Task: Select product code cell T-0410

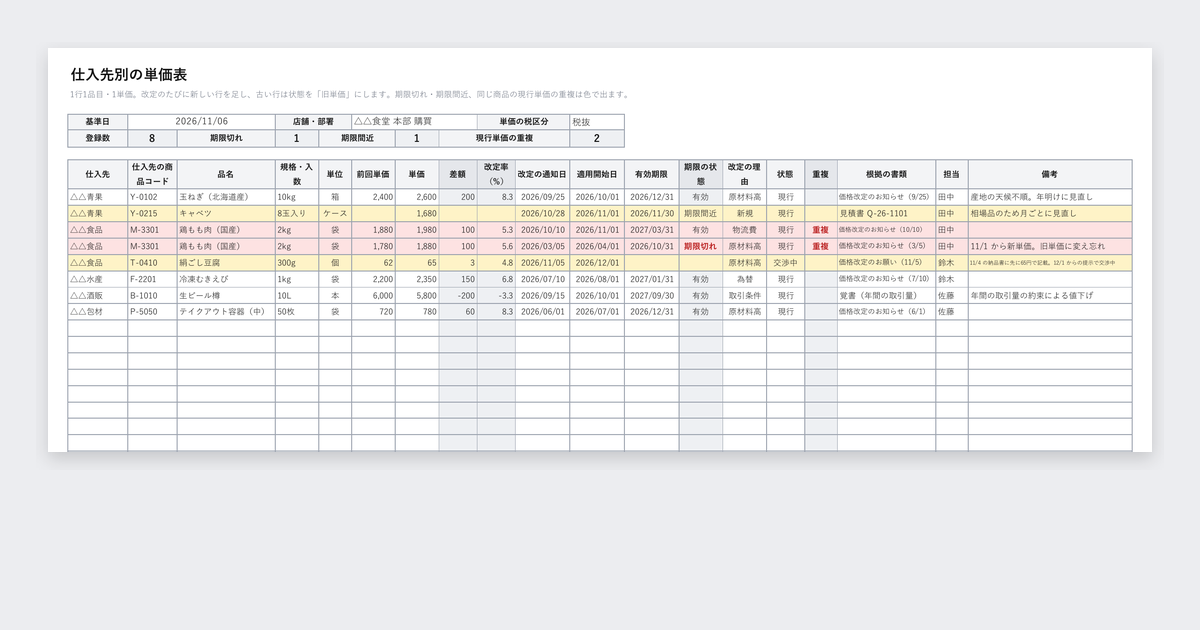Action: click(x=152, y=262)
